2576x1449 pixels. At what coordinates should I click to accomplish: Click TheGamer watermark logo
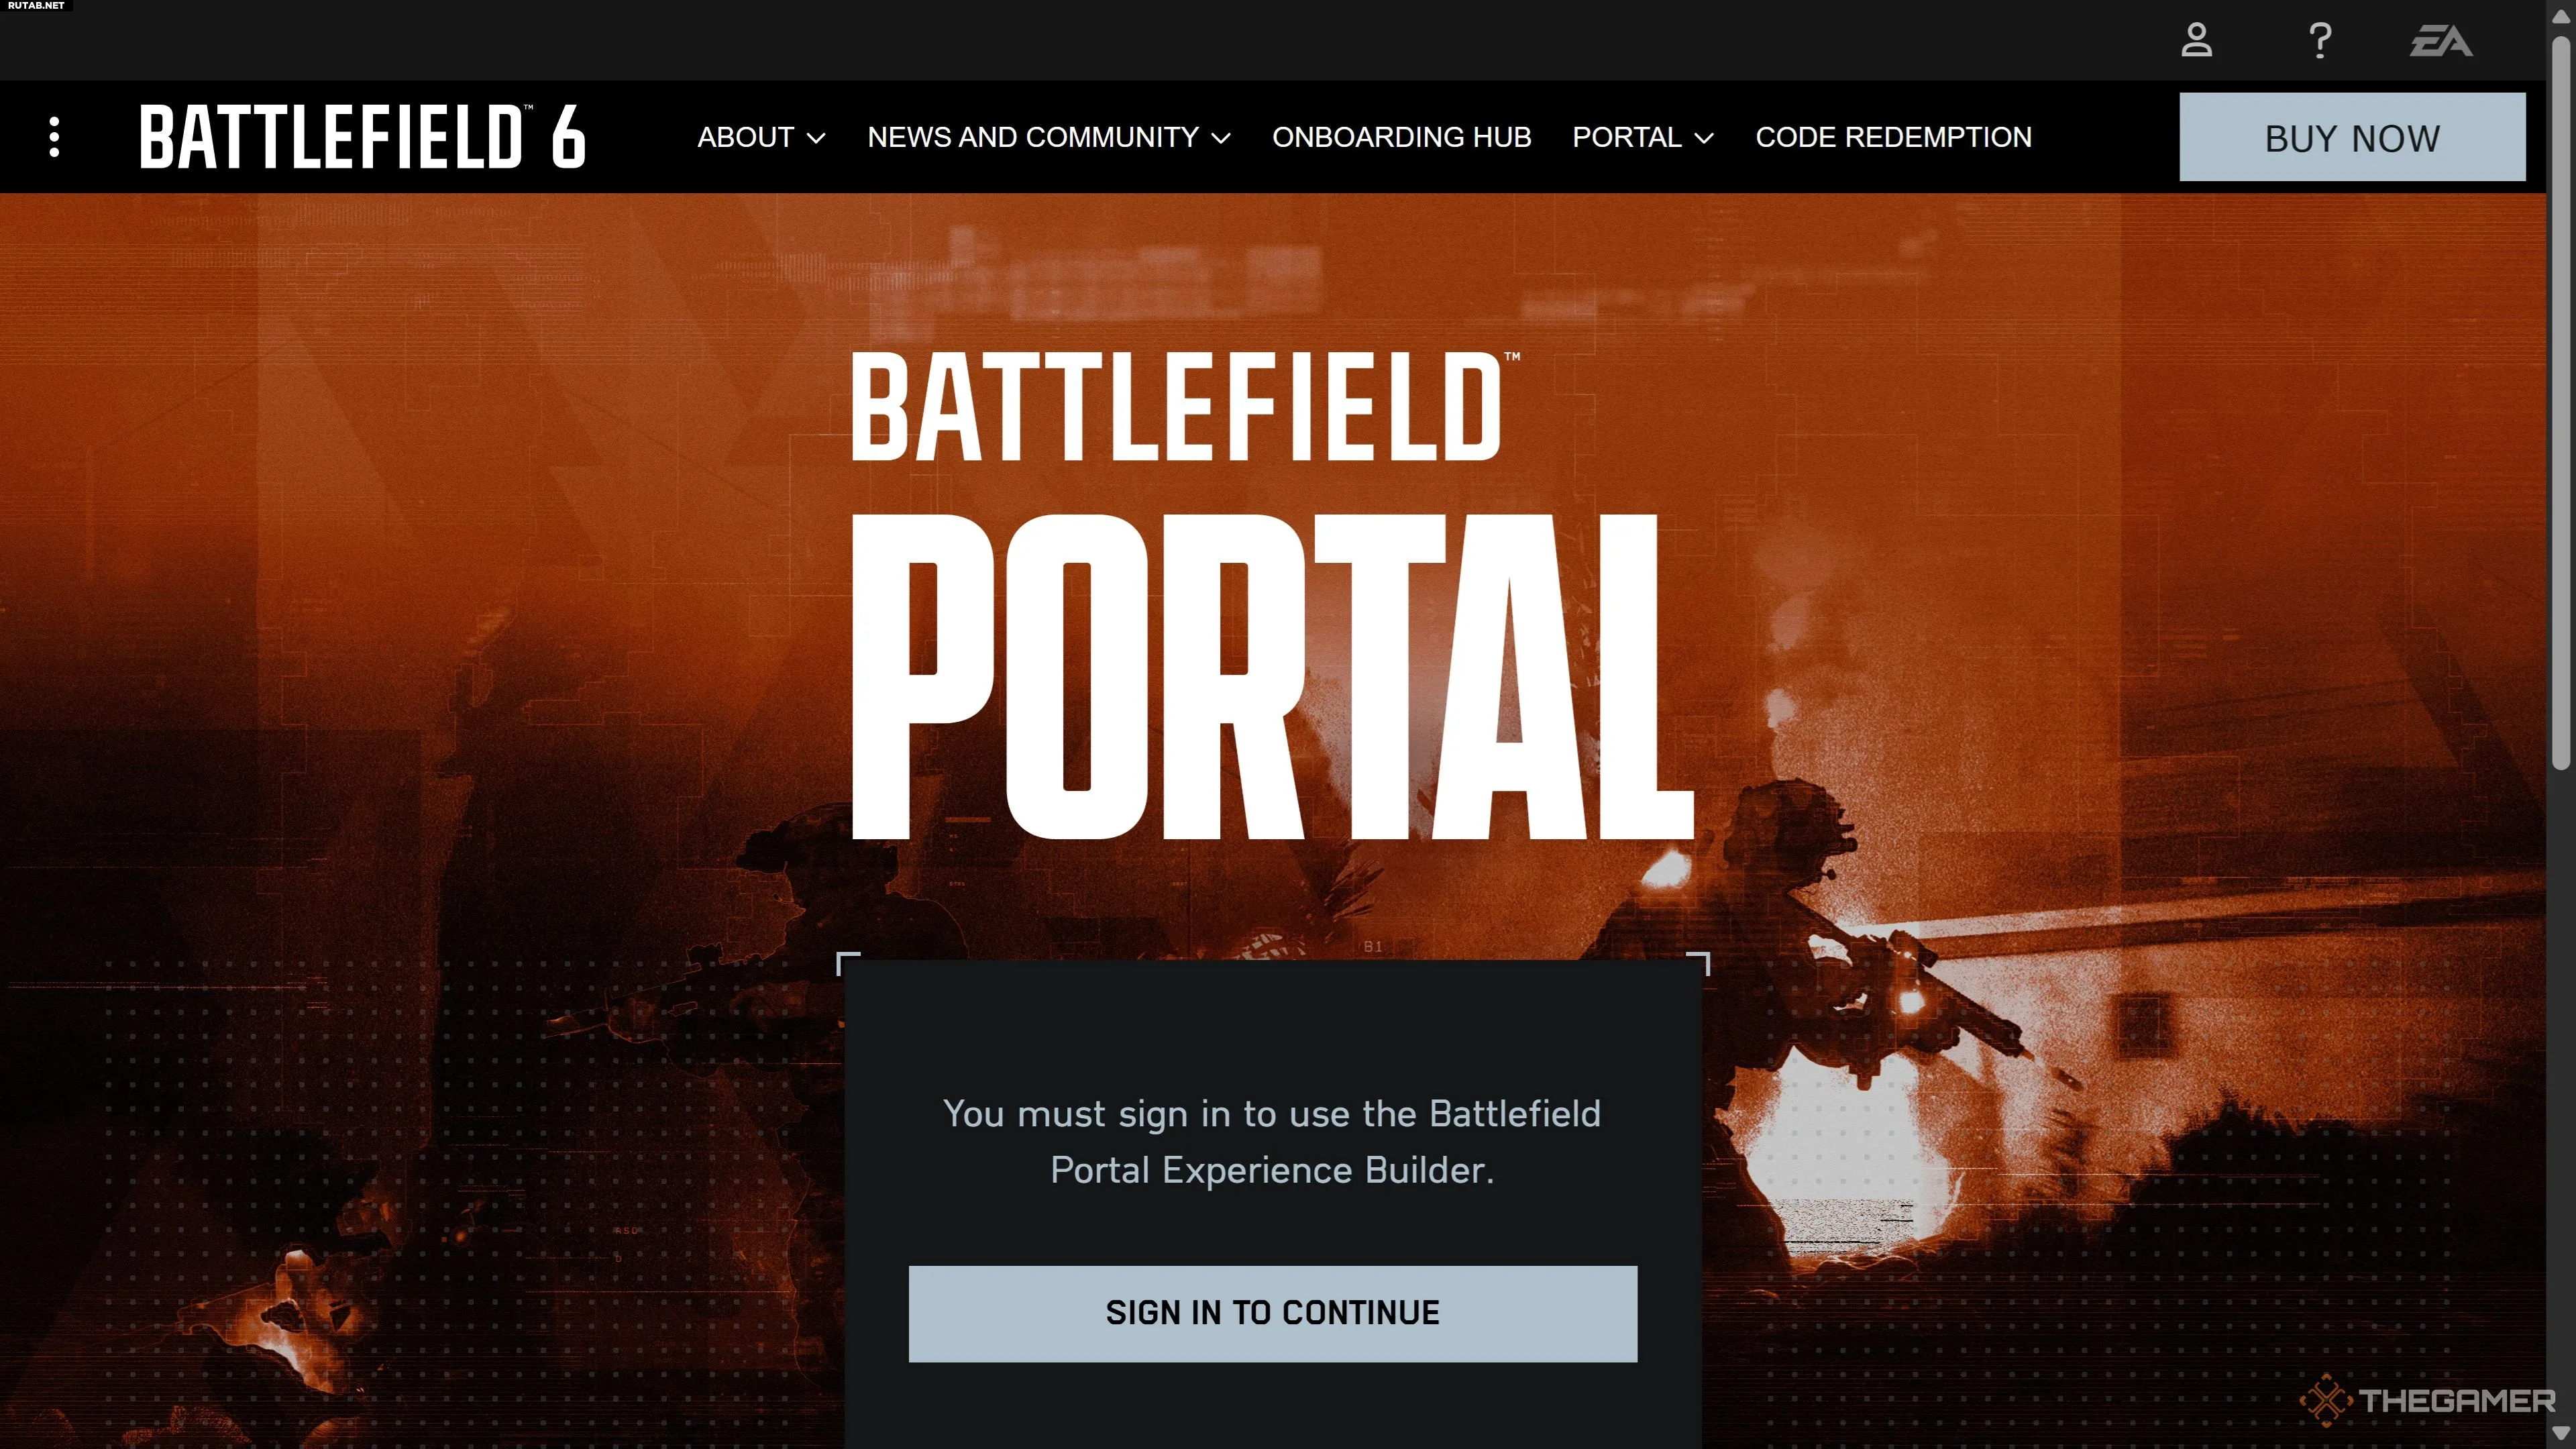(x=2427, y=1400)
